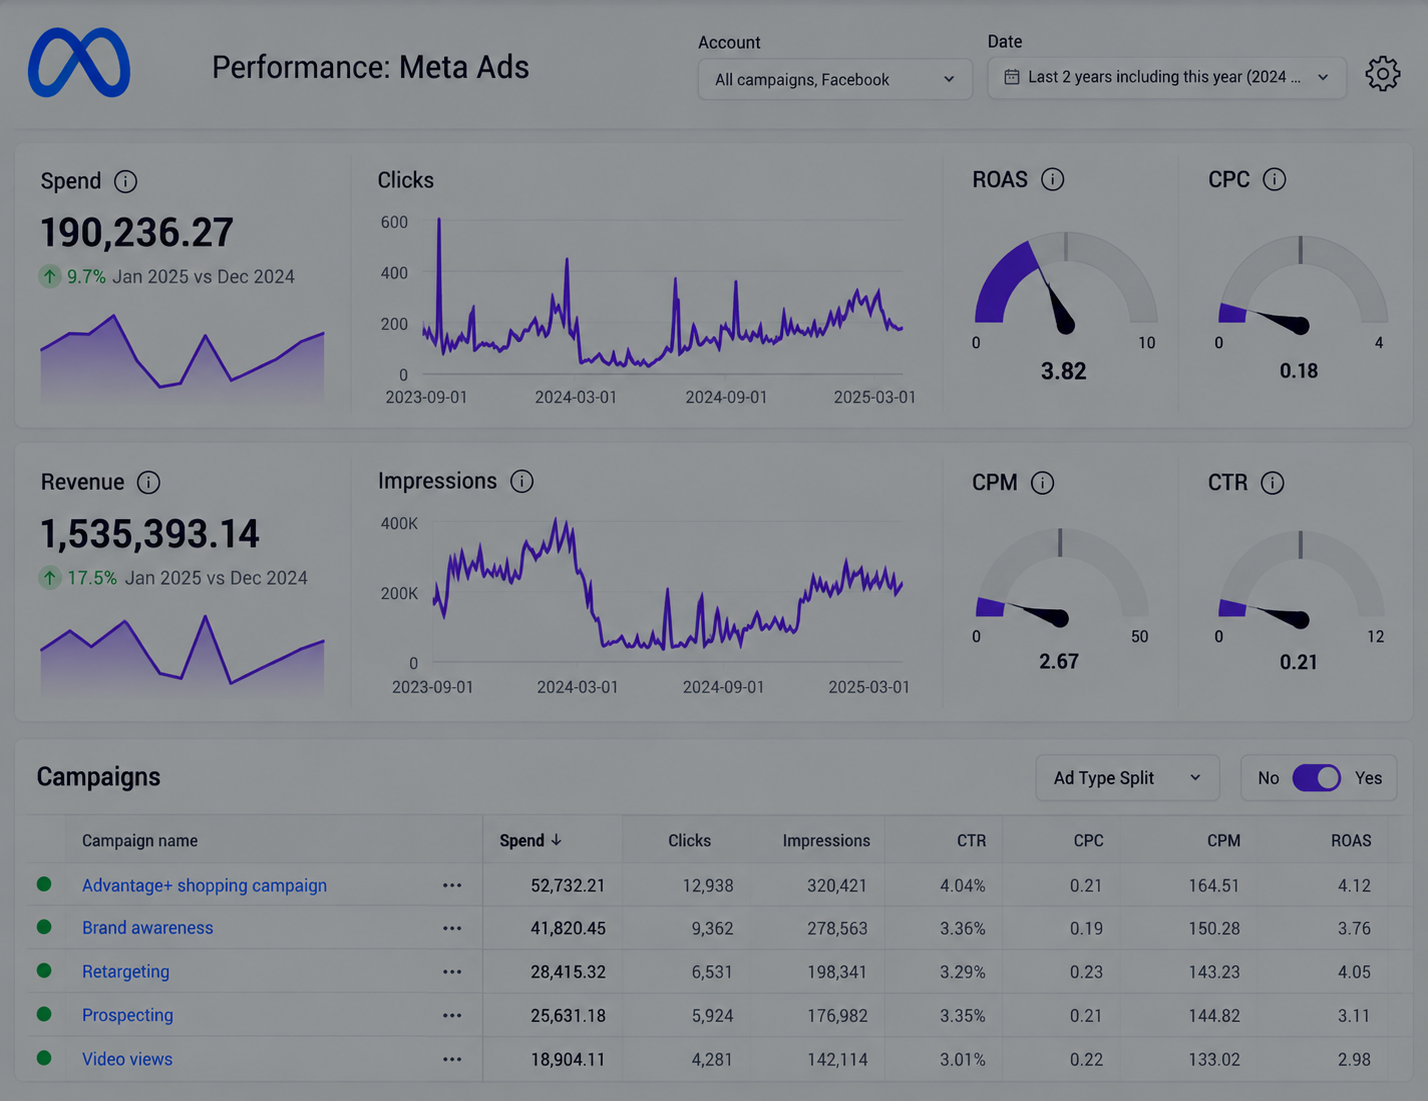The image size is (1428, 1101).
Task: Open the settings gear icon
Action: 1383,74
